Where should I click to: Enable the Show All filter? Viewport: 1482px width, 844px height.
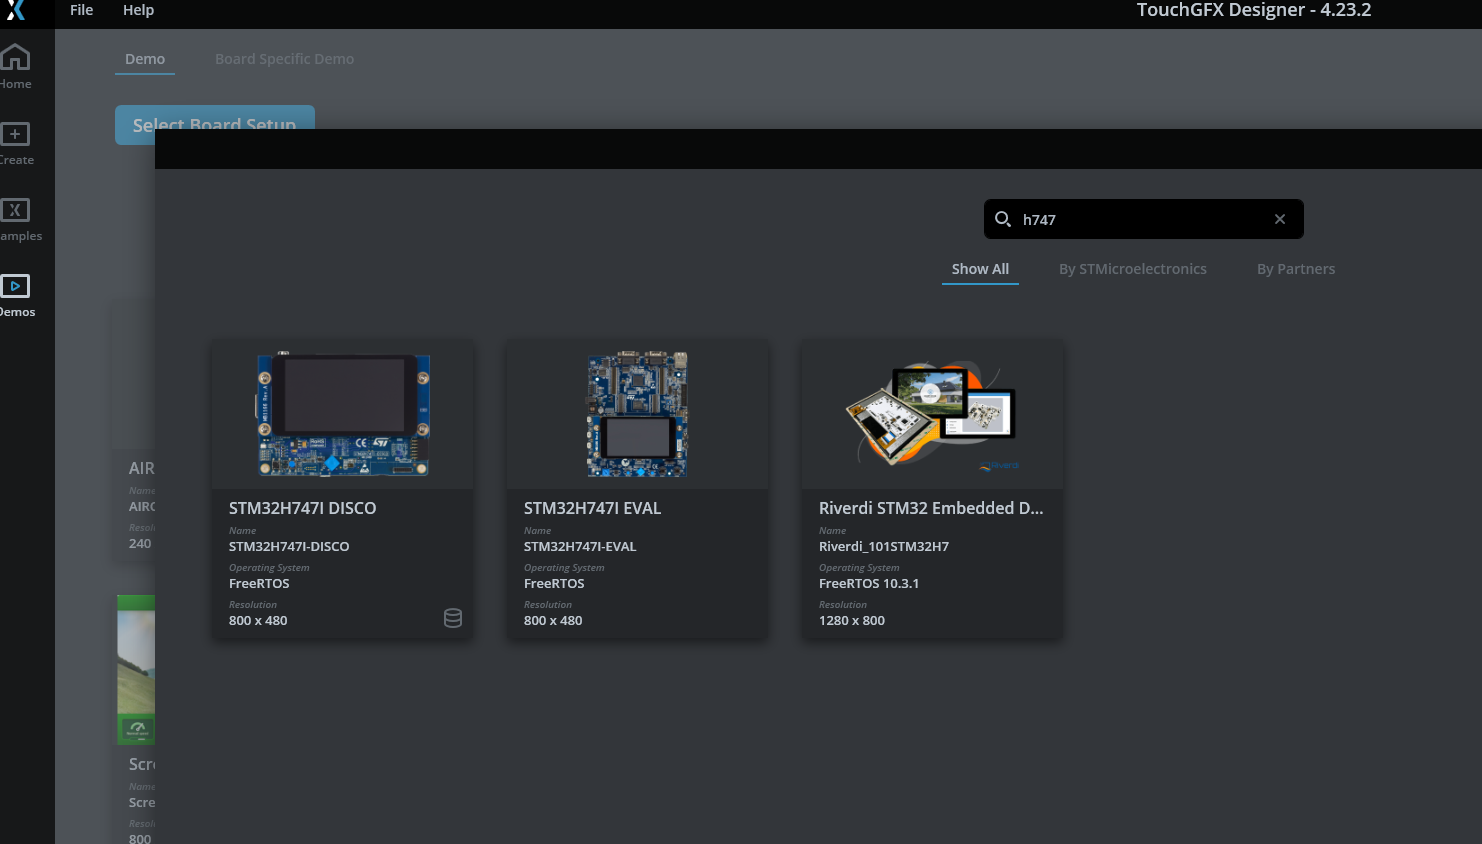tap(980, 268)
